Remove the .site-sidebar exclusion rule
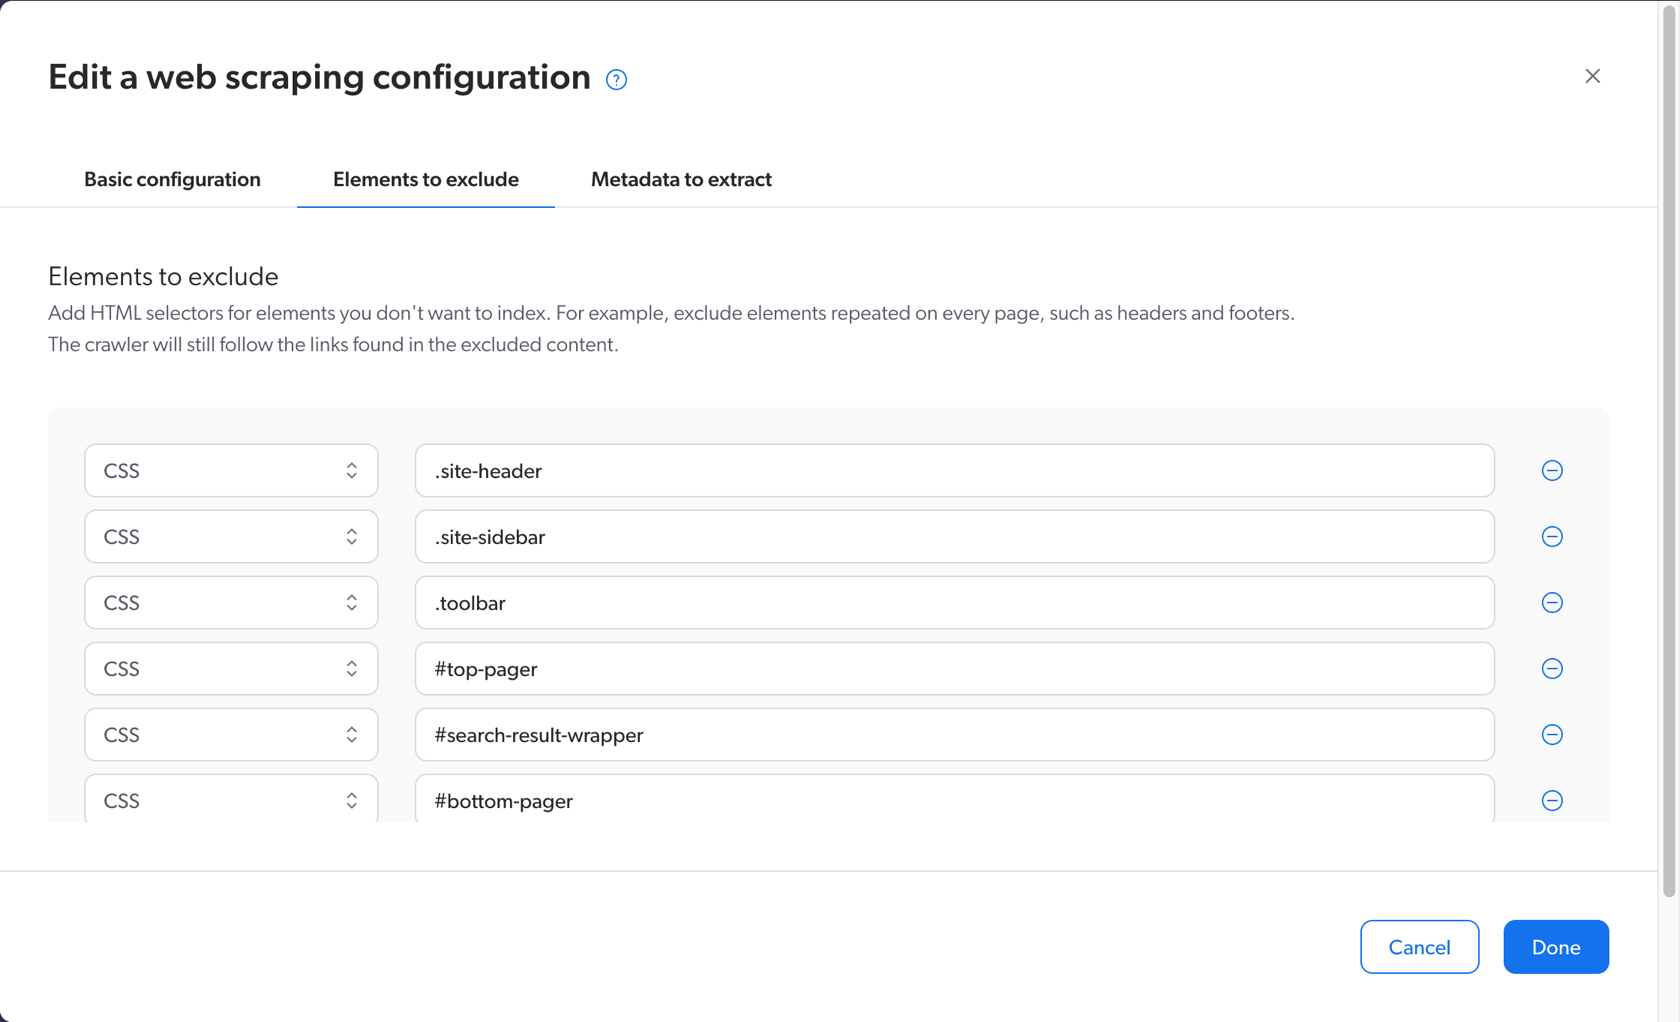 point(1552,536)
